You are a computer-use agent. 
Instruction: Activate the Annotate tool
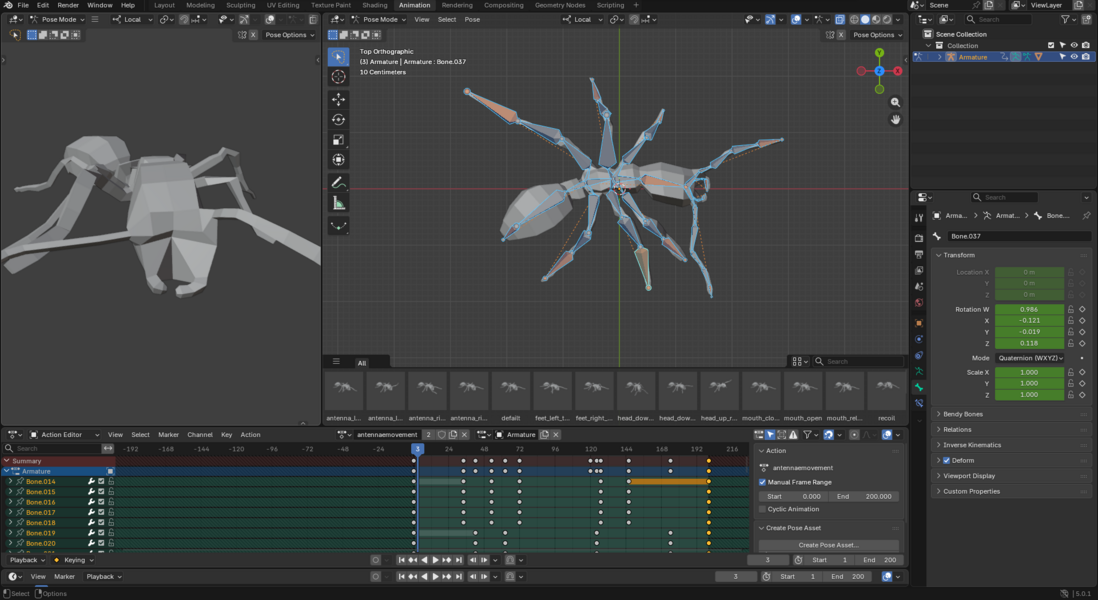coord(338,182)
